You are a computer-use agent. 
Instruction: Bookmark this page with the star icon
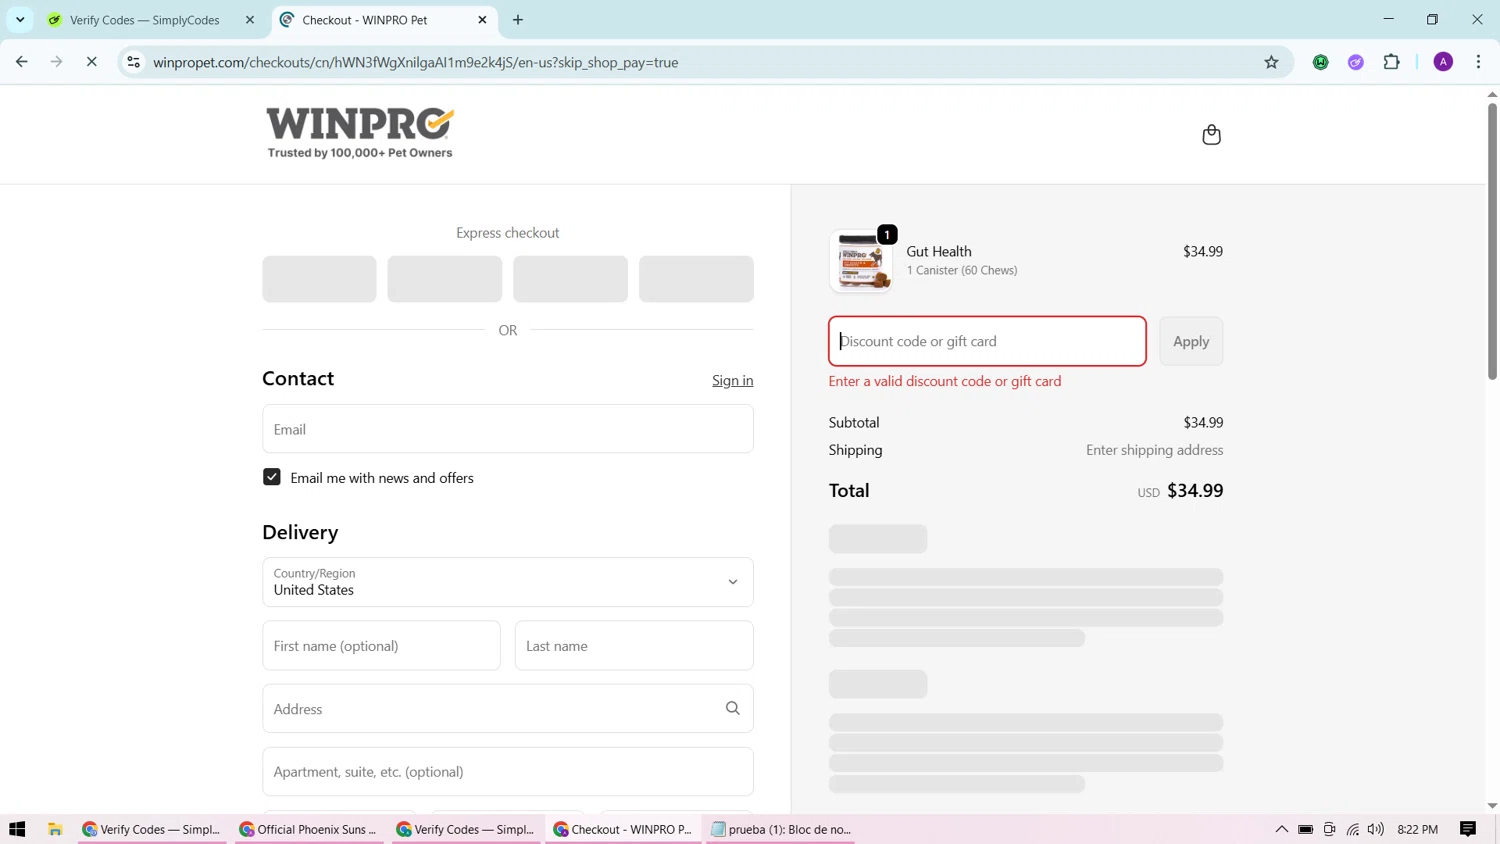click(x=1271, y=62)
